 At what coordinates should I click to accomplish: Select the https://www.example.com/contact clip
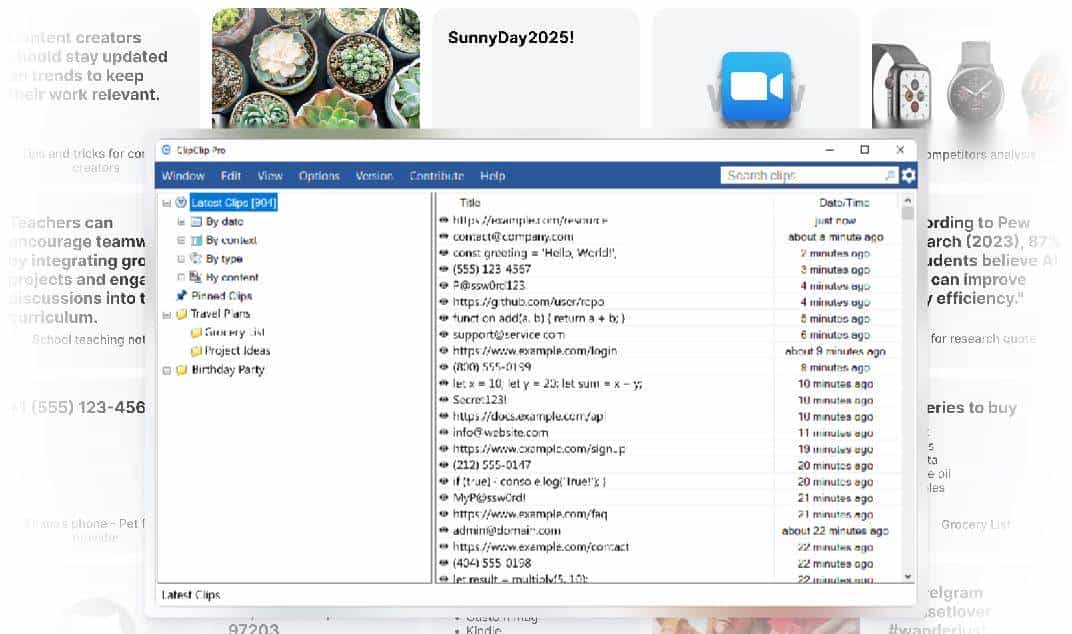pyautogui.click(x=541, y=547)
